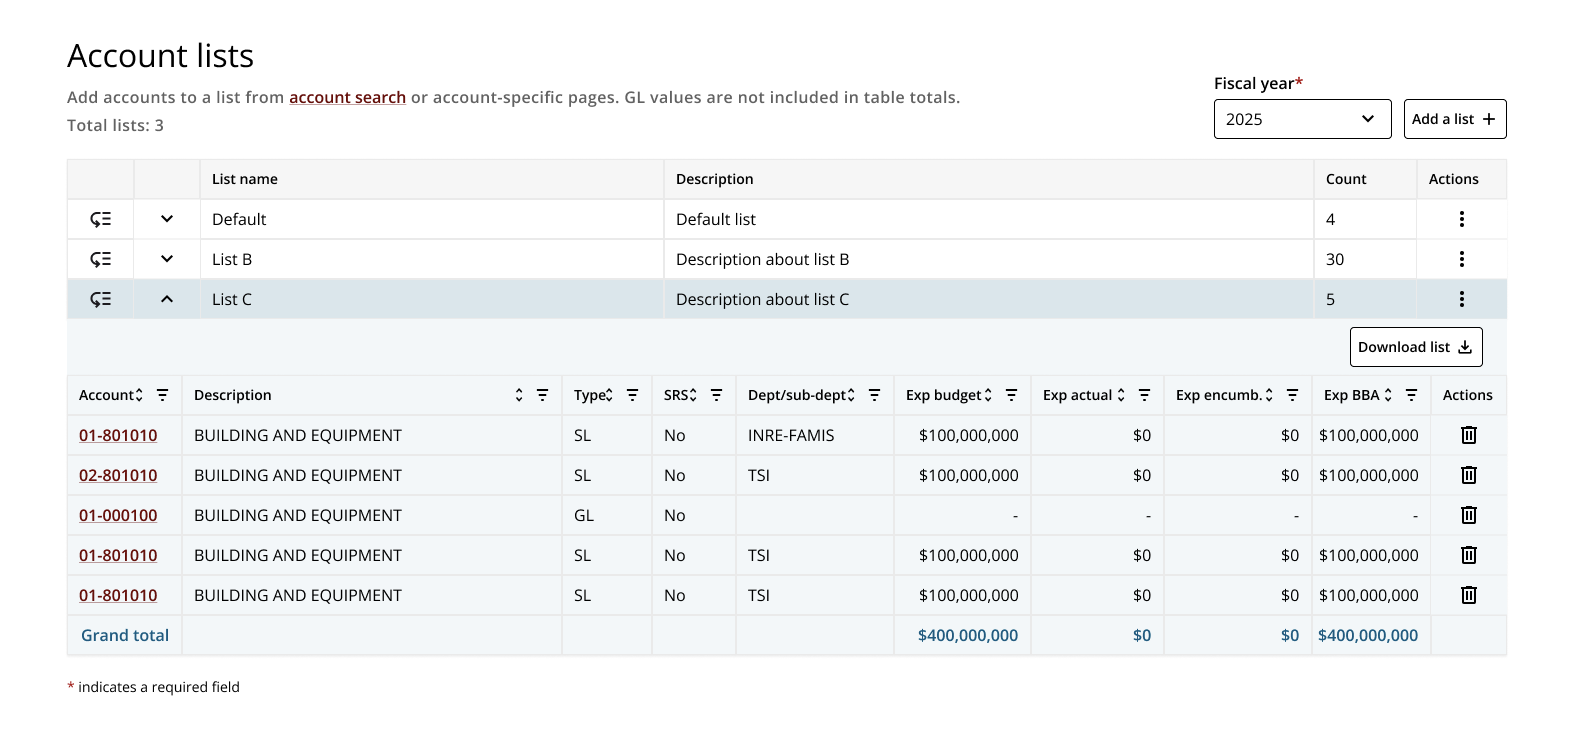The height and width of the screenshot is (754, 1578).
Task: Follow the account search link
Action: [x=347, y=97]
